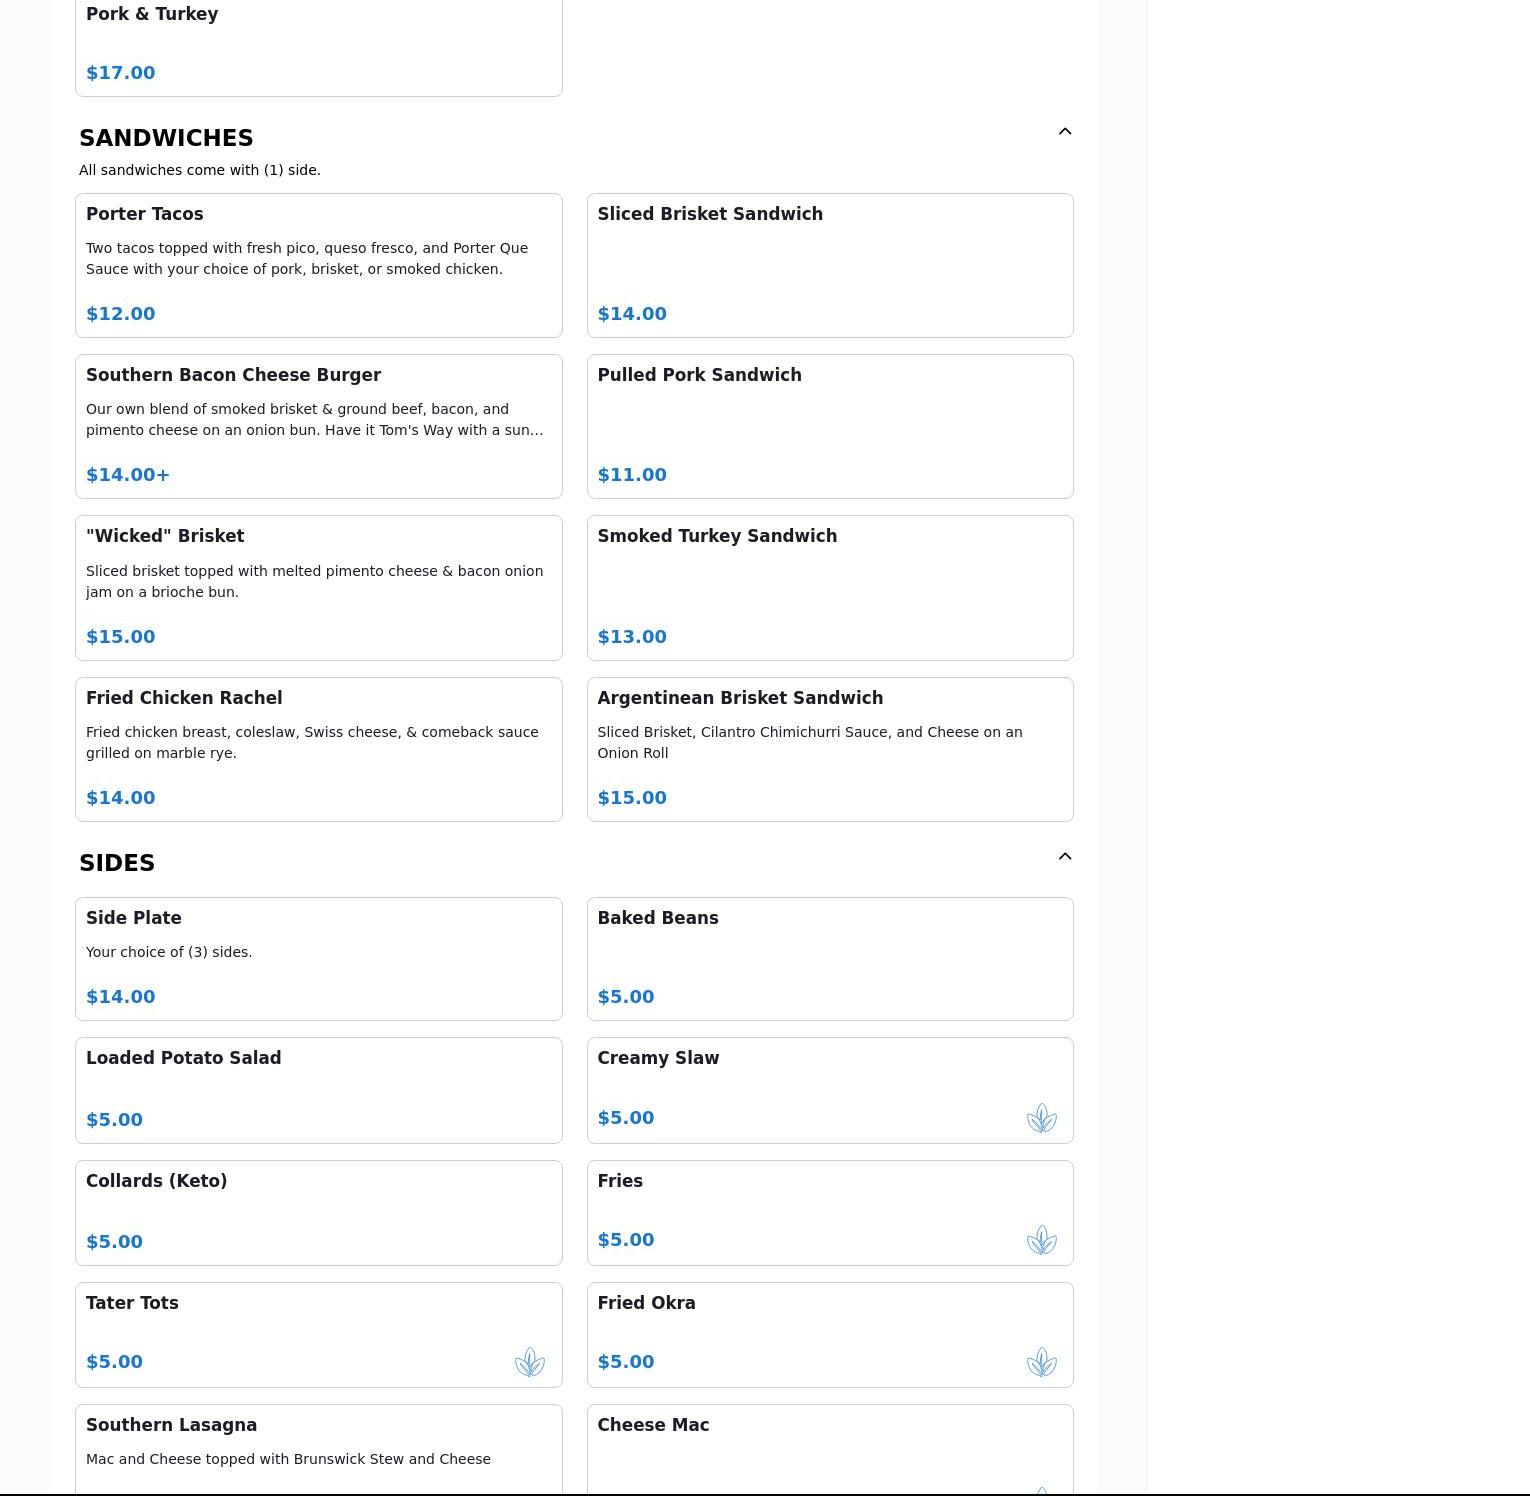The width and height of the screenshot is (1530, 1496).
Task: Add Baked Beans side
Action: tap(829, 958)
